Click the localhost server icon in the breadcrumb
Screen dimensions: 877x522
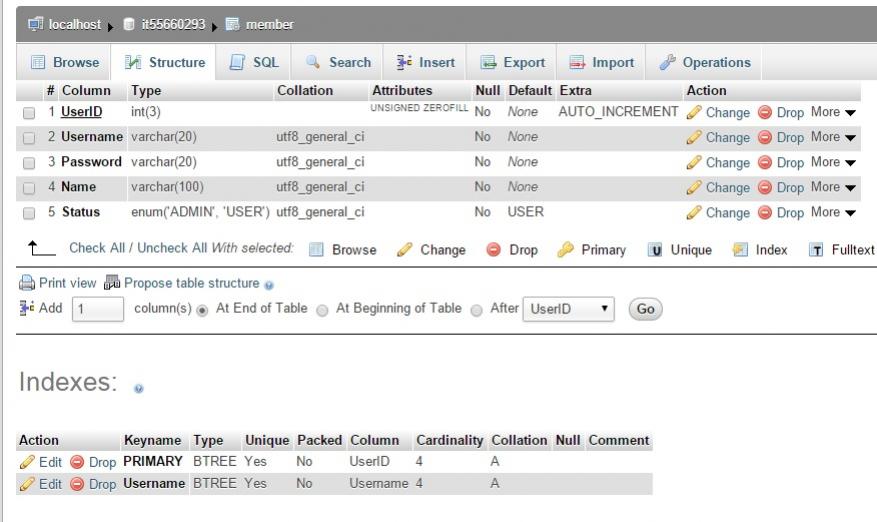[x=35, y=24]
